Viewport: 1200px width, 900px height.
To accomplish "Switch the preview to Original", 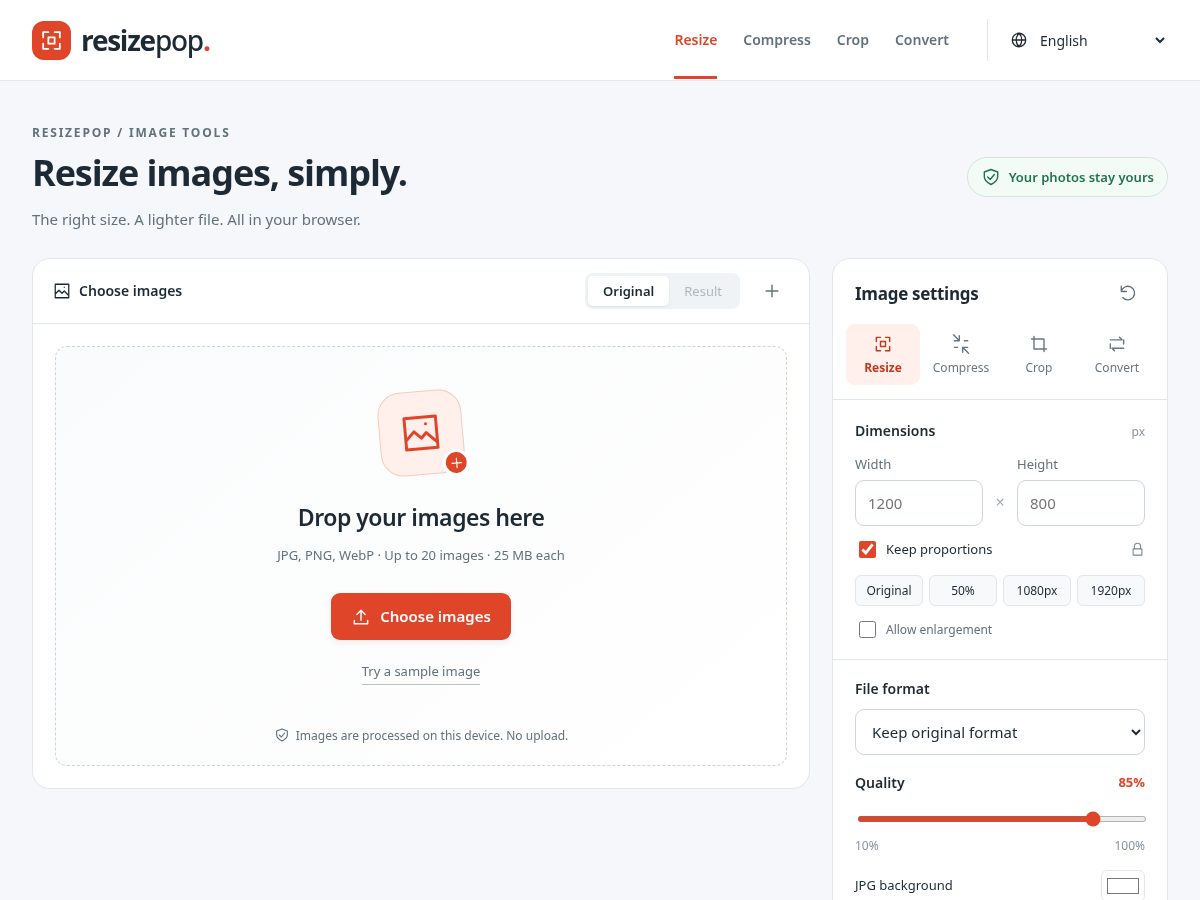I will click(628, 291).
